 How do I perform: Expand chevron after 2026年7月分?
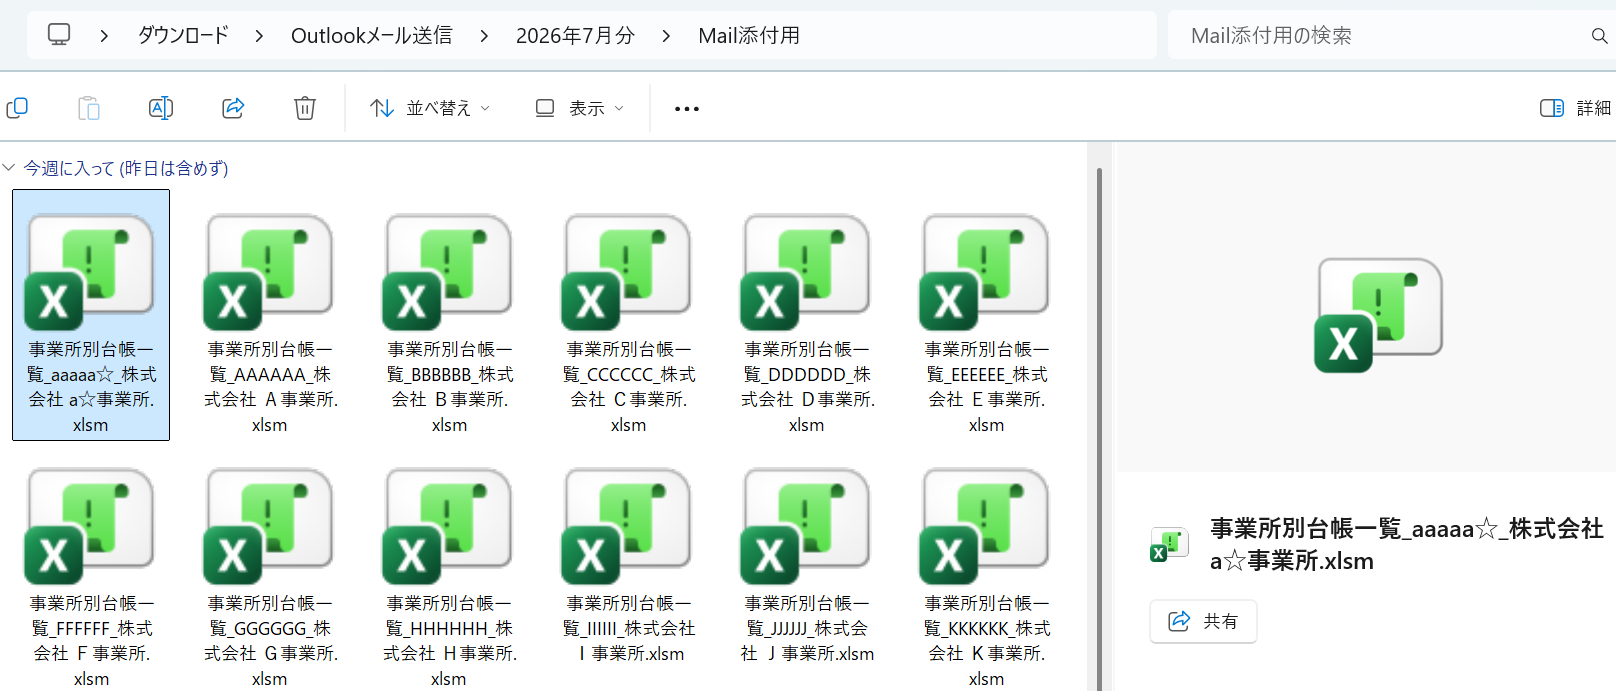pos(666,36)
